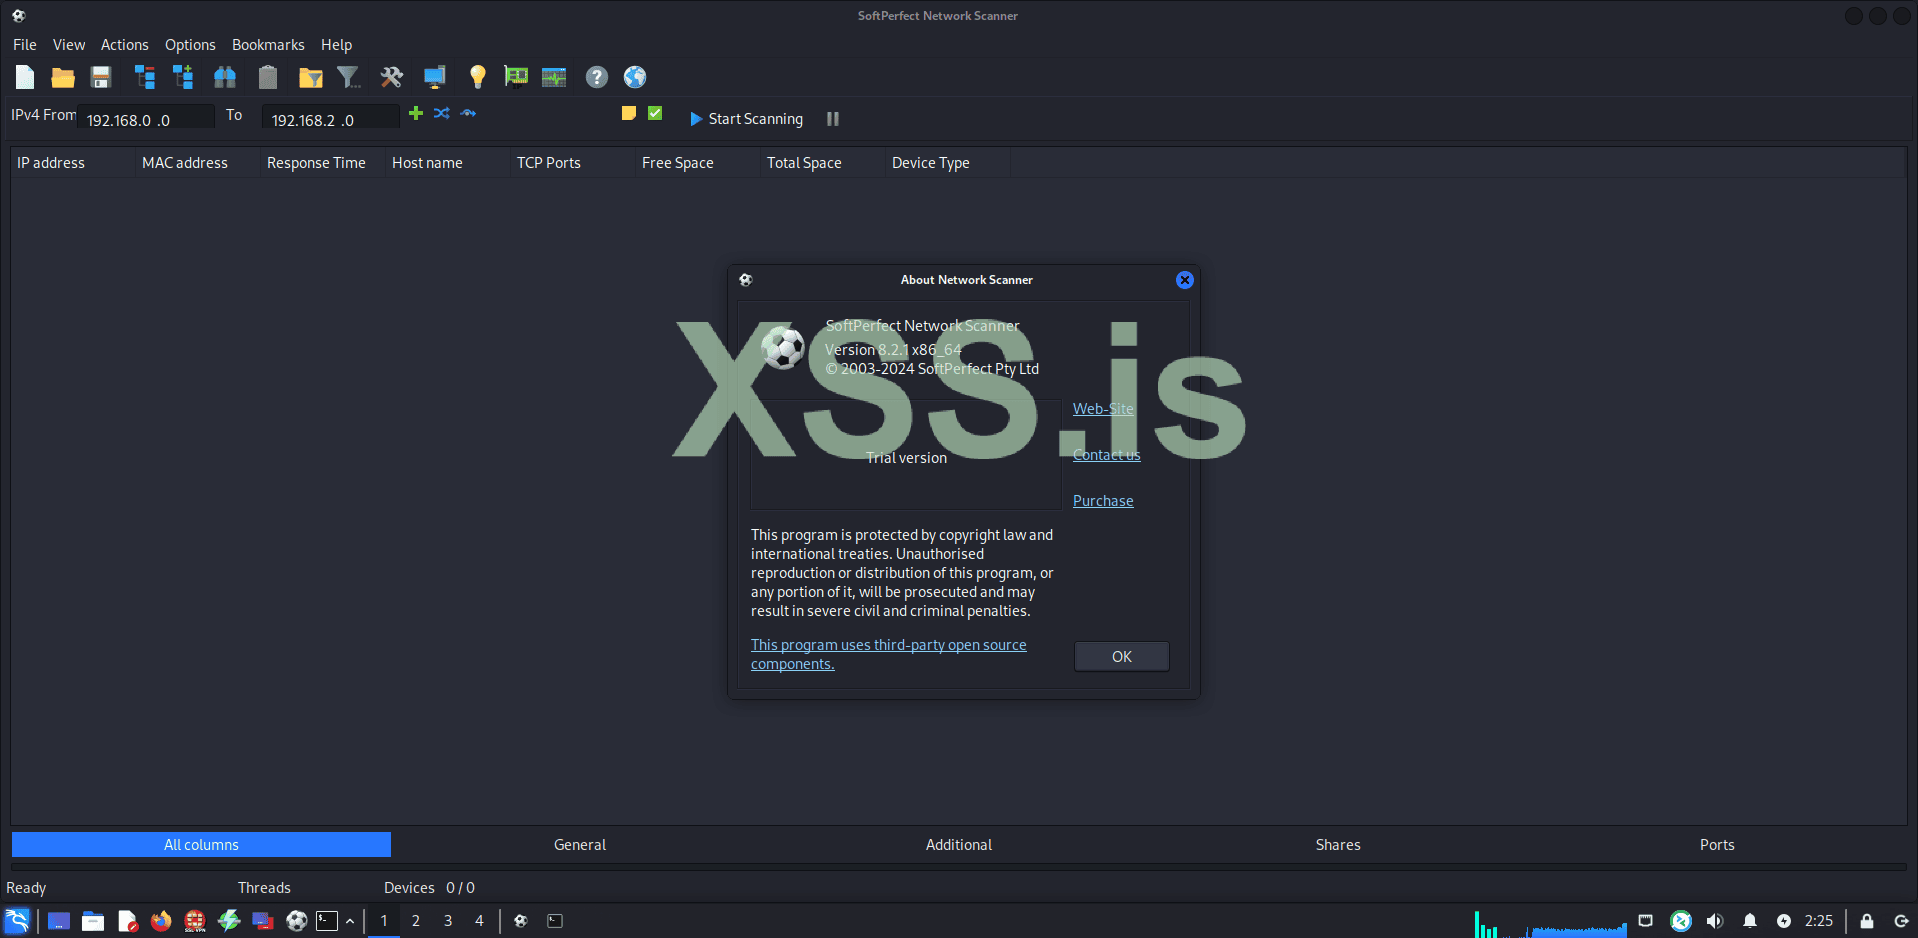Viewport: 1918px width, 938px height.
Task: Sort by the Total Space column header
Action: click(x=823, y=163)
